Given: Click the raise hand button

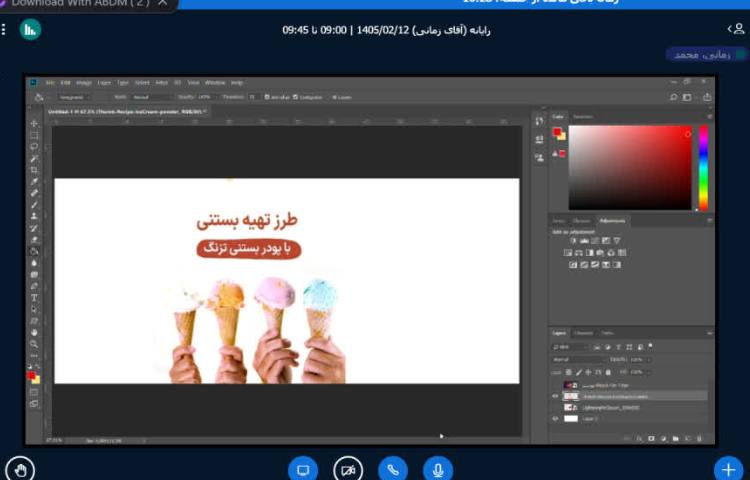Looking at the screenshot, I should click(x=19, y=470).
